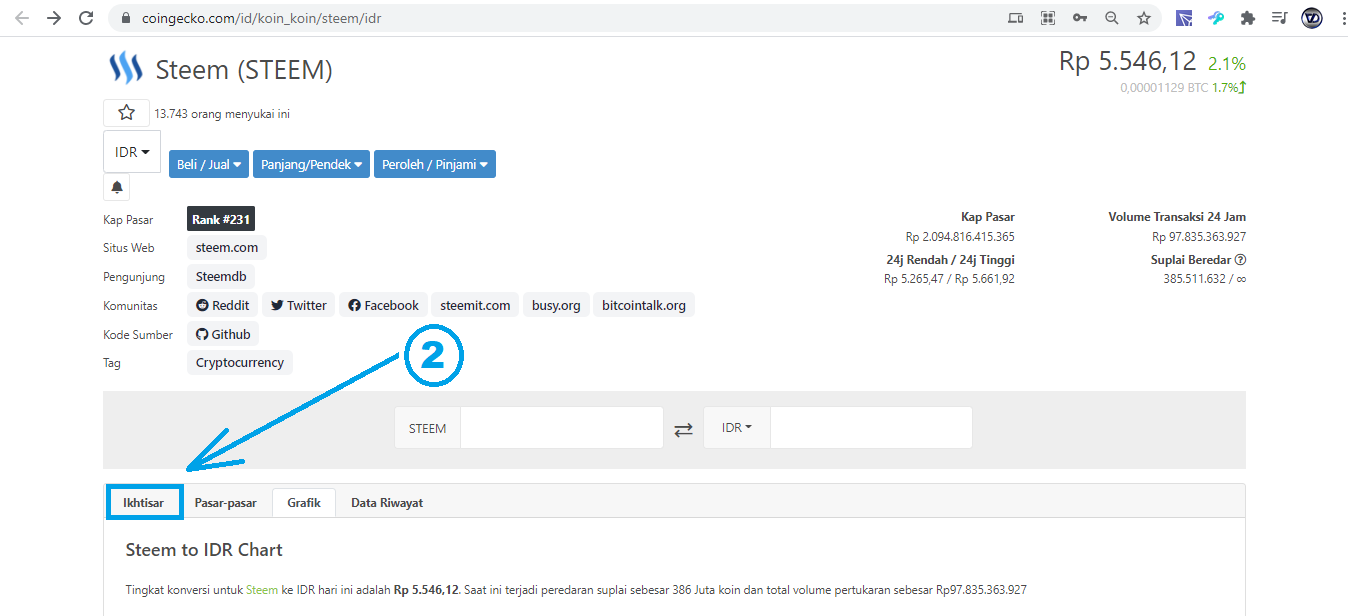
Task: Open the Github source code link
Action: pos(223,334)
